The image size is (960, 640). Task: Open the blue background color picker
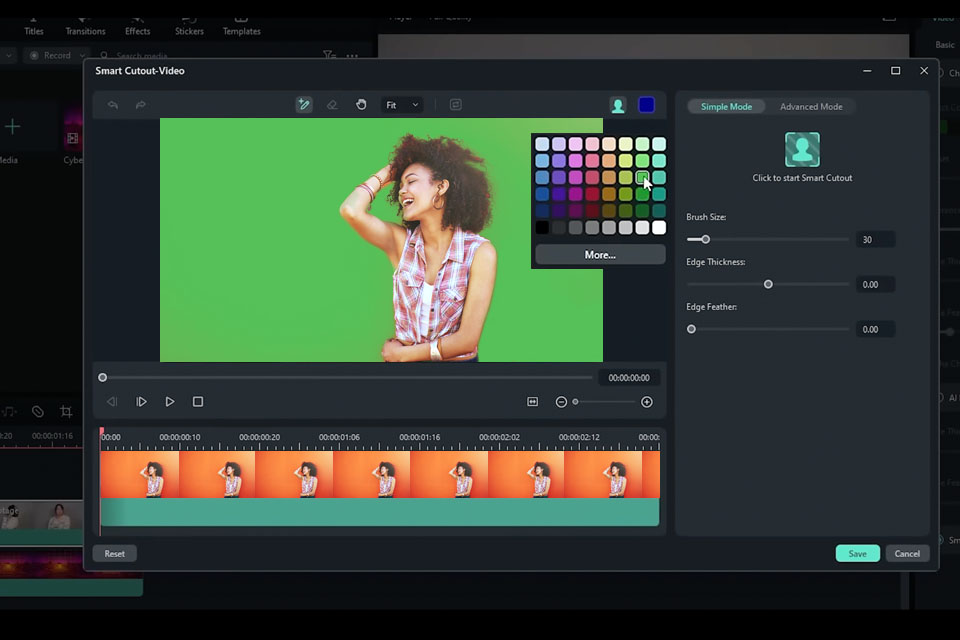point(646,105)
